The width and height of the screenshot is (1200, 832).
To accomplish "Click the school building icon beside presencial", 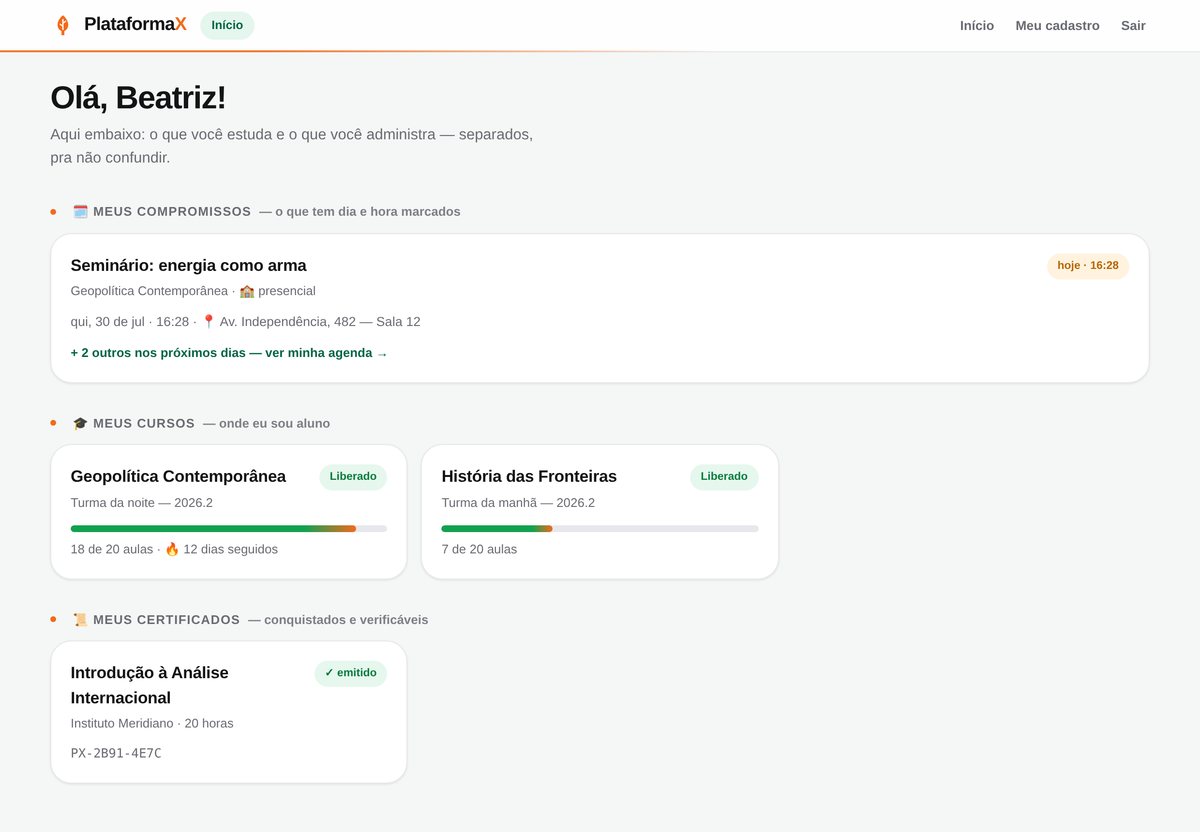I will pyautogui.click(x=247, y=291).
